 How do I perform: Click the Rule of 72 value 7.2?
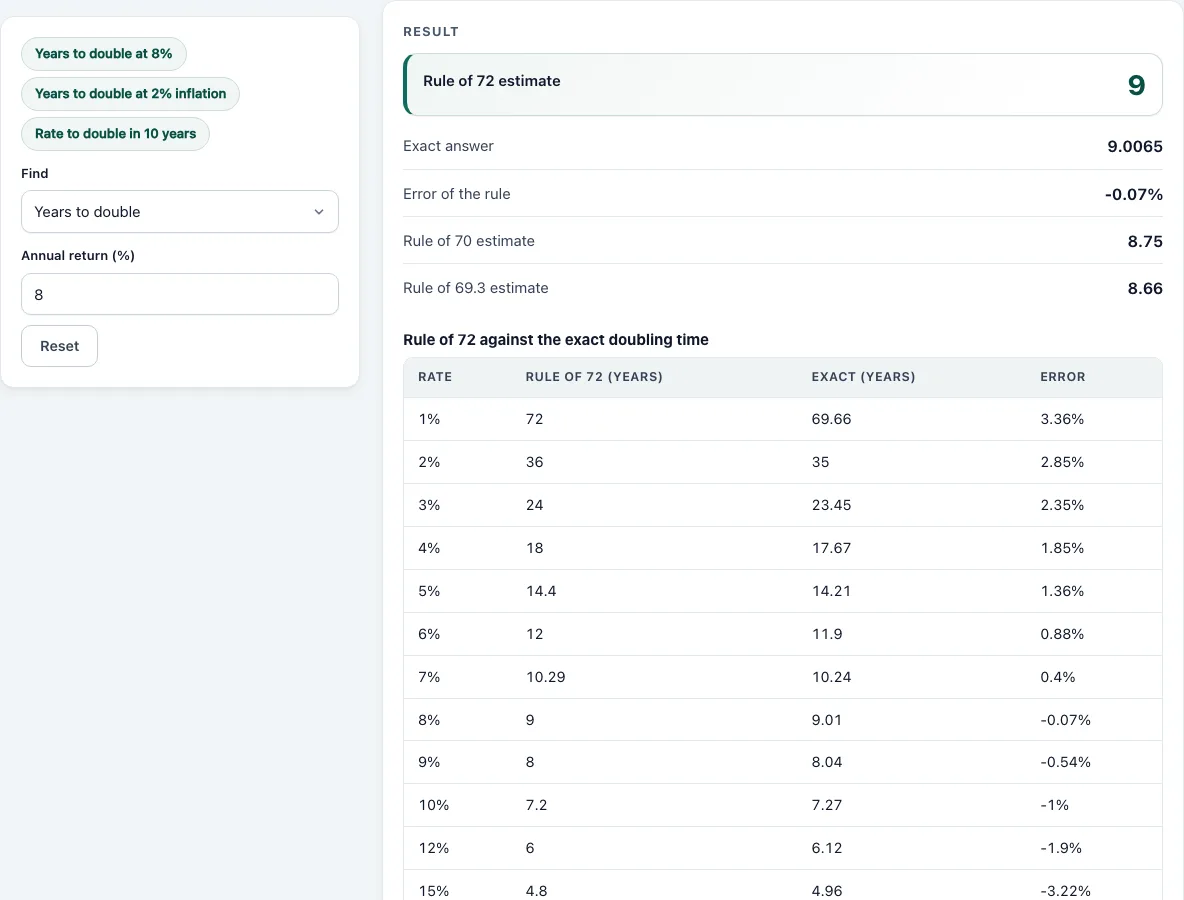(536, 806)
